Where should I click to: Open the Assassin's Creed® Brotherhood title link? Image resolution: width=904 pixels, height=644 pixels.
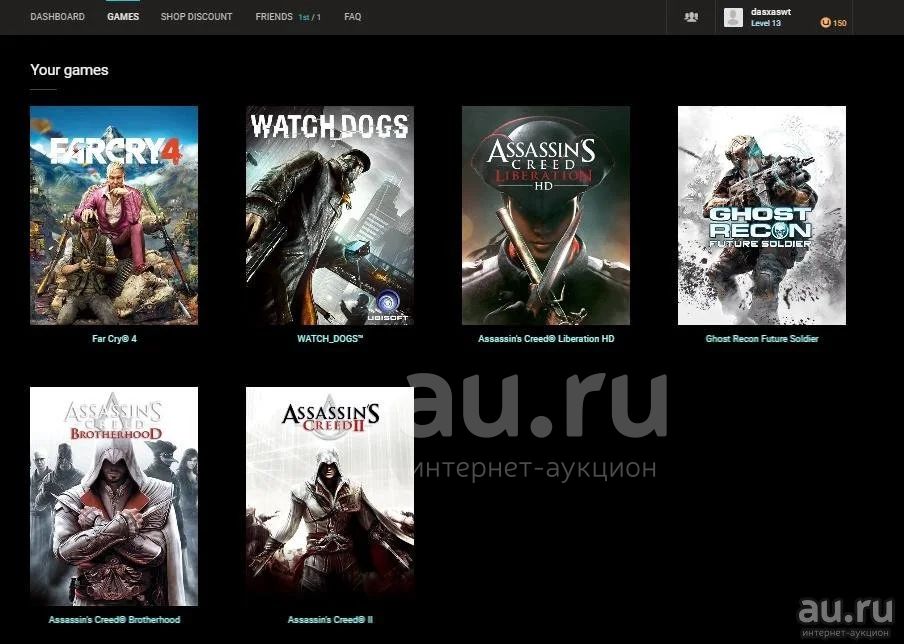pos(114,620)
